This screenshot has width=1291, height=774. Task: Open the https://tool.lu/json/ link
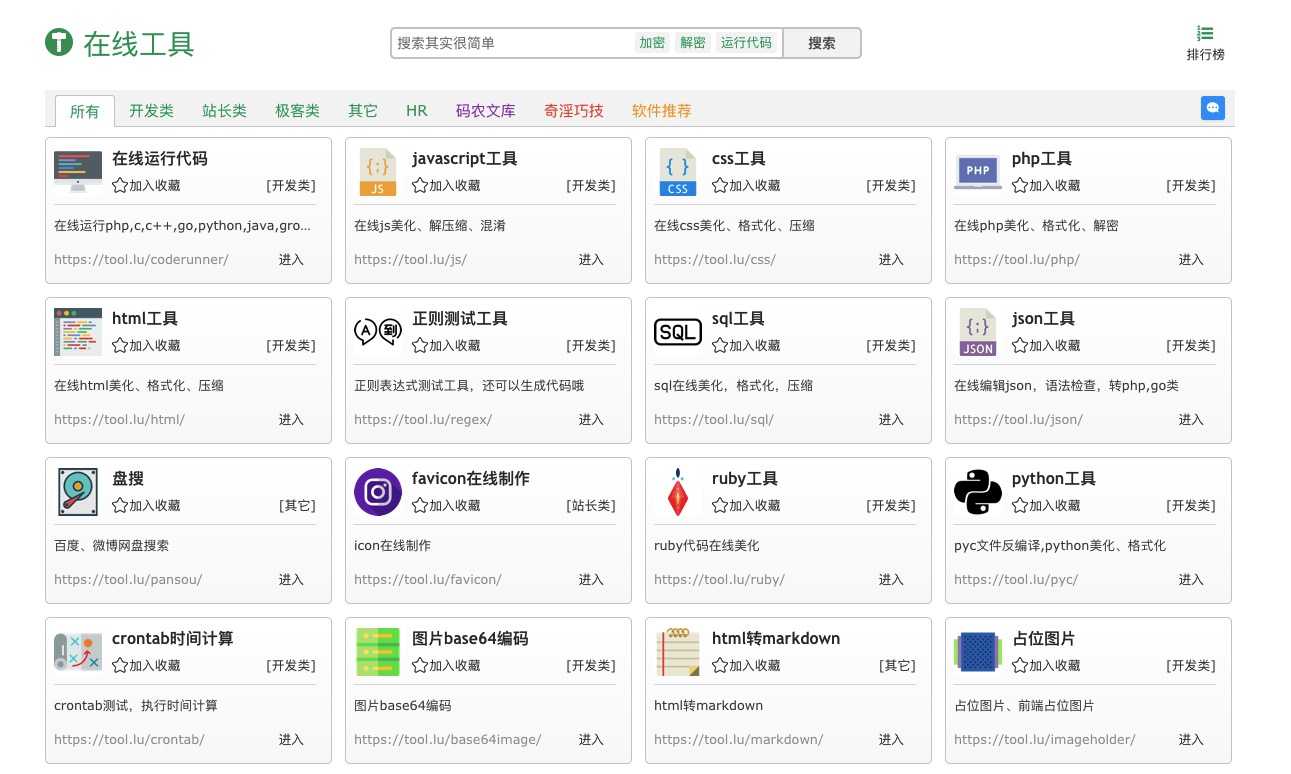pos(1018,419)
